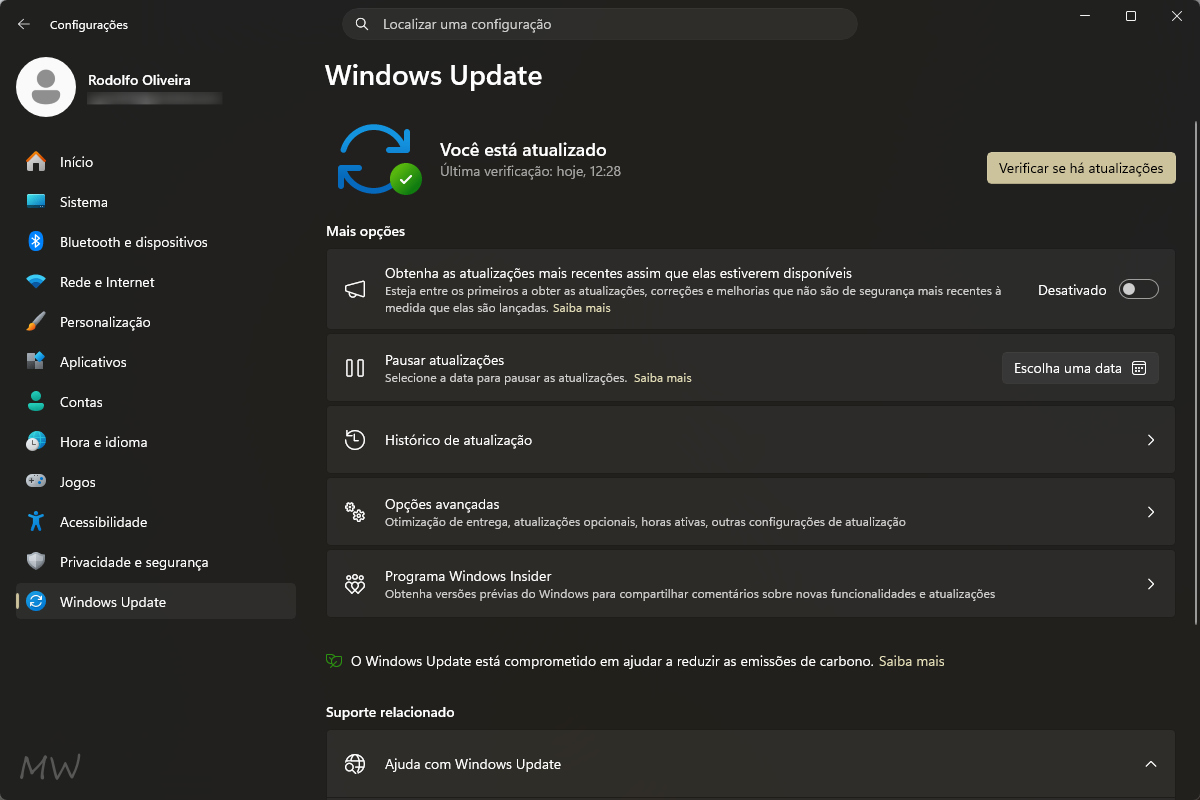This screenshot has height=800, width=1200.
Task: Open Saiba mais link for carbon emissions
Action: tap(911, 661)
